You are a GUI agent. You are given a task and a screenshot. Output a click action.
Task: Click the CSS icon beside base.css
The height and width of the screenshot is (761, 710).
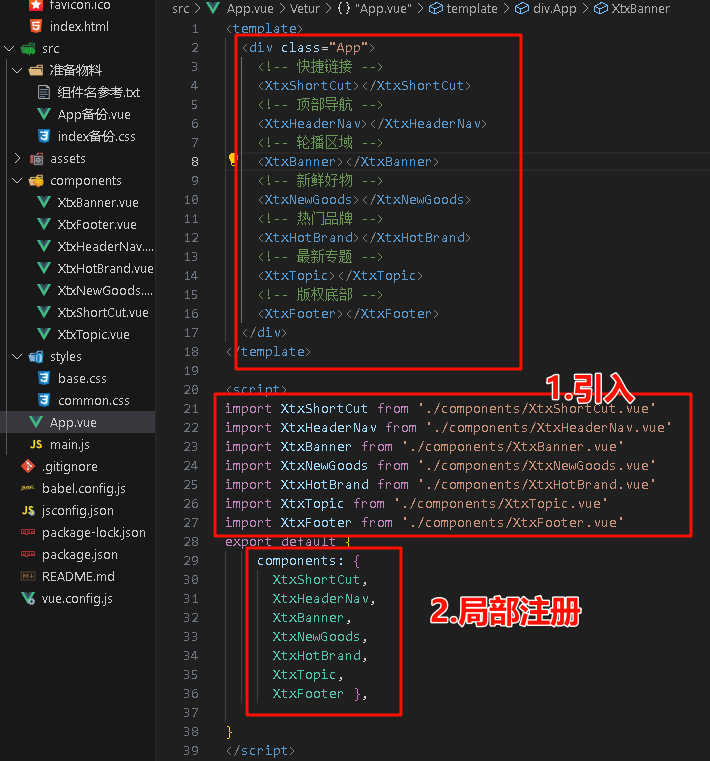tap(44, 378)
